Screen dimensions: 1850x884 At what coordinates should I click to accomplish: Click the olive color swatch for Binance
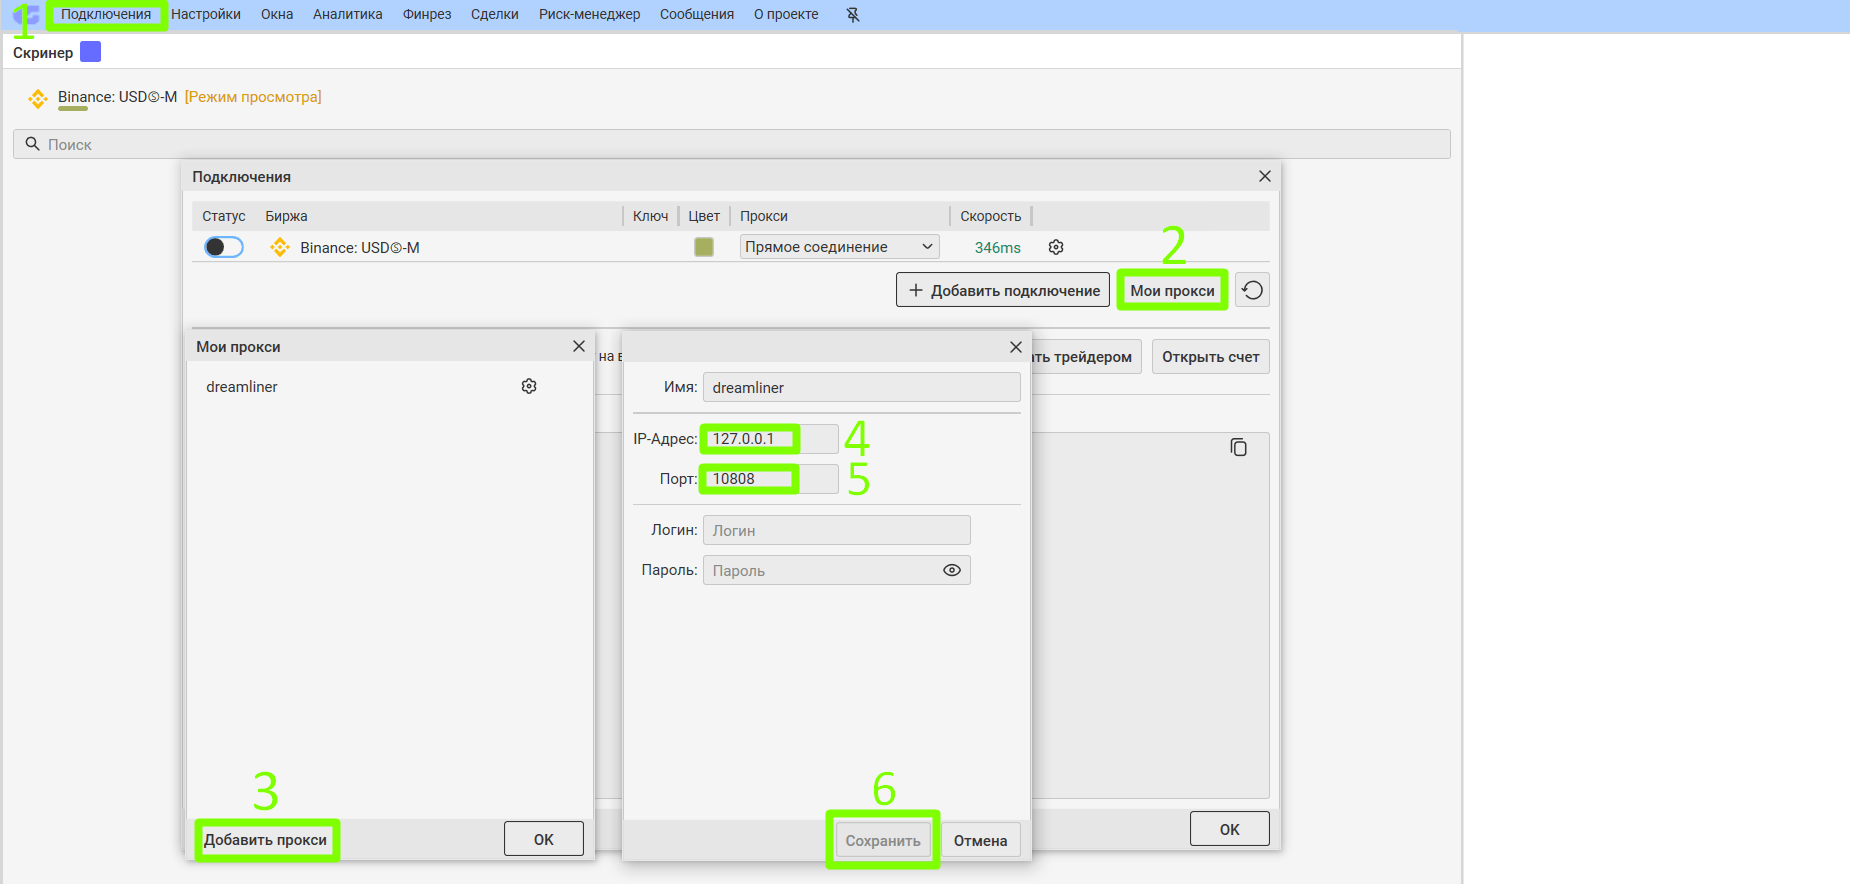[704, 247]
